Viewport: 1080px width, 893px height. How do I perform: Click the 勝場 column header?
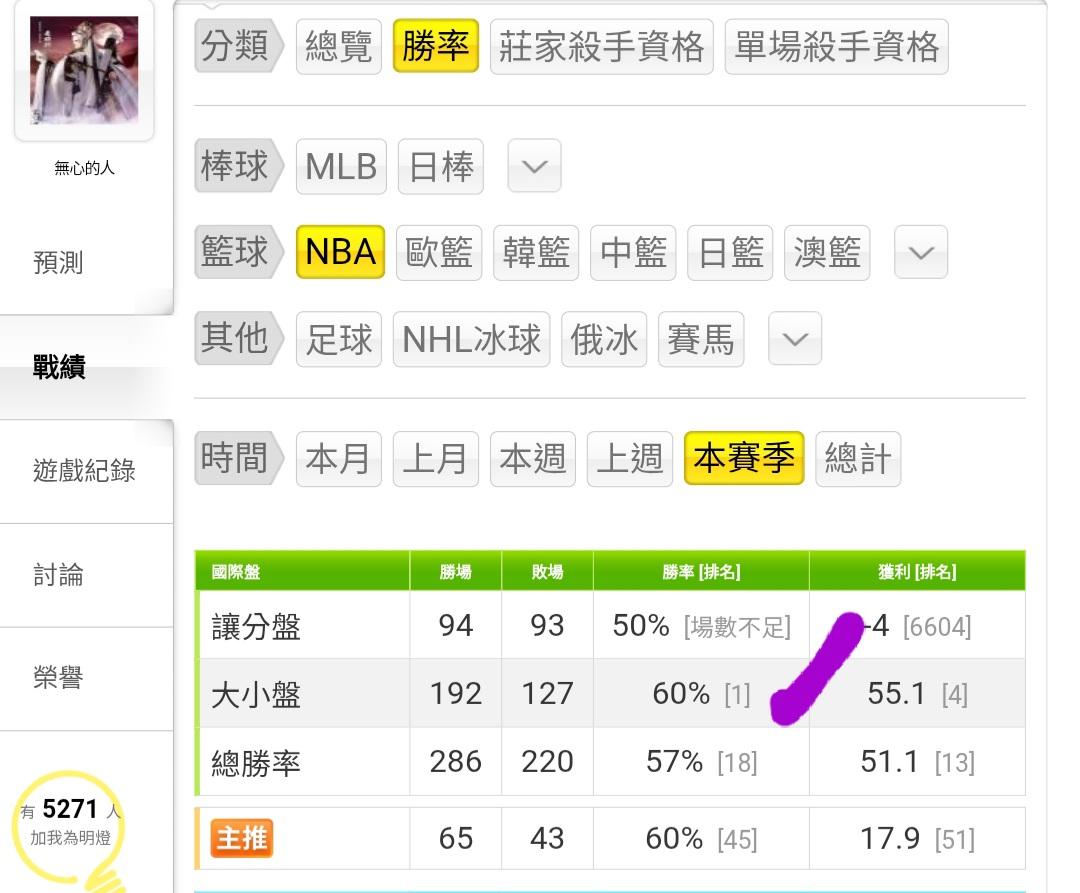(455, 571)
